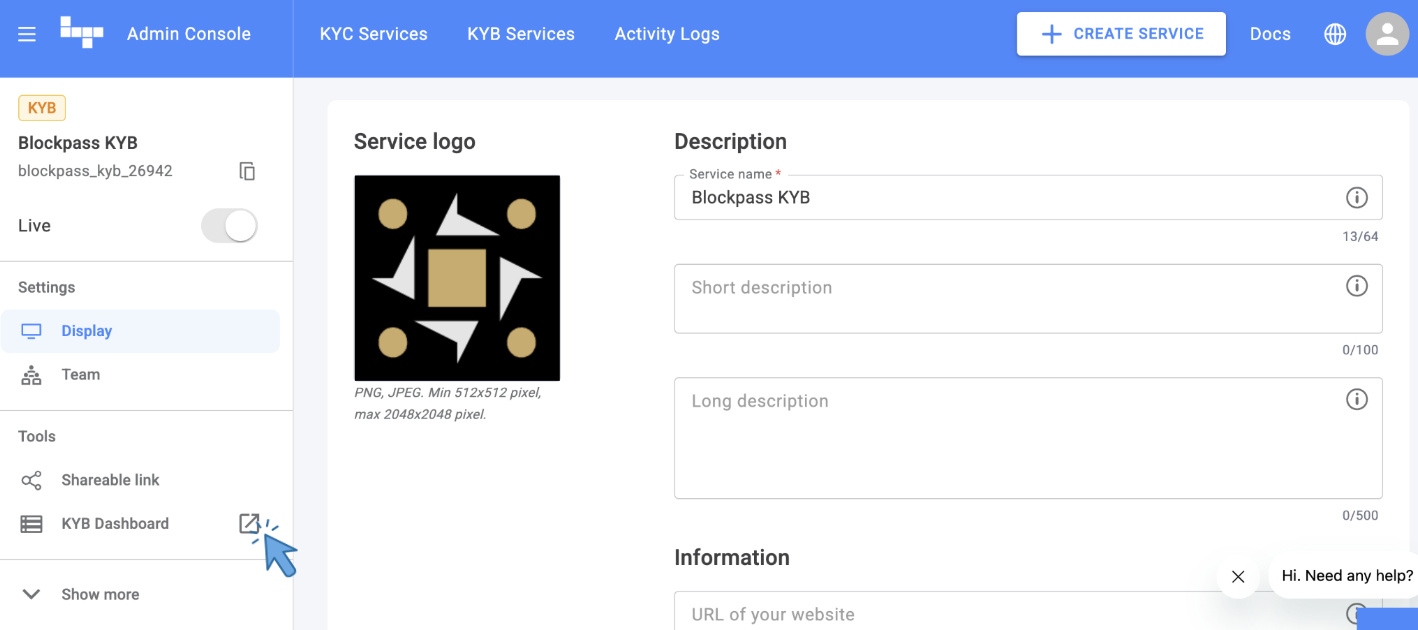1418x630 pixels.
Task: Click info icon in Long description field
Action: coord(1356,399)
